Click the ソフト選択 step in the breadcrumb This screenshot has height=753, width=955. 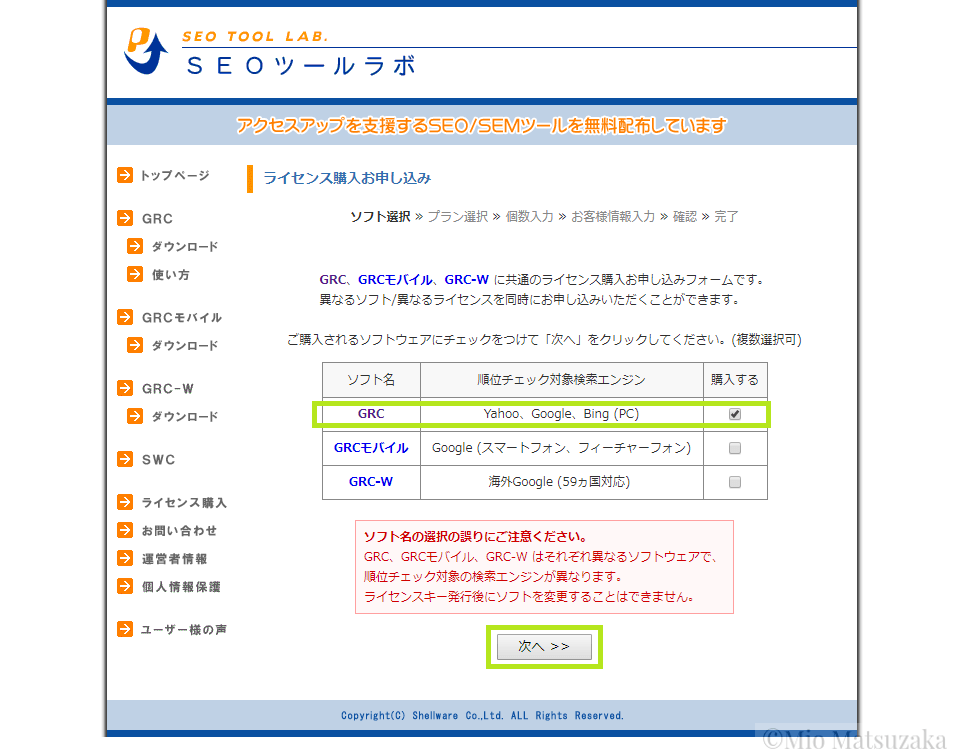click(380, 216)
